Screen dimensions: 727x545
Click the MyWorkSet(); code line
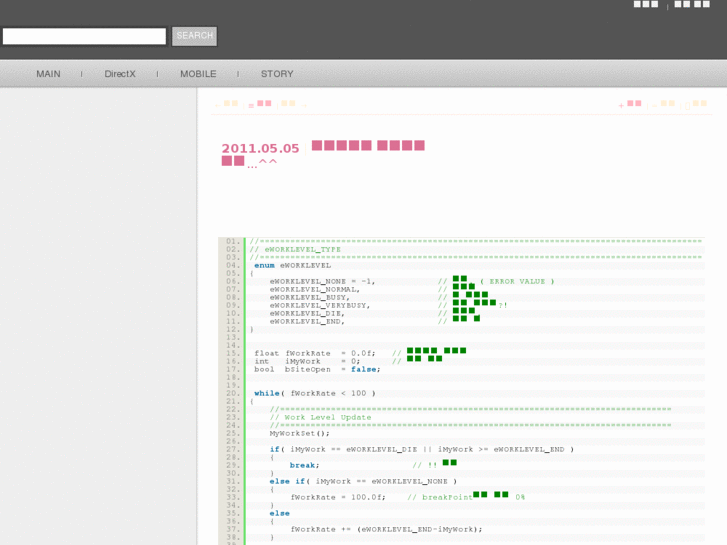[299, 433]
